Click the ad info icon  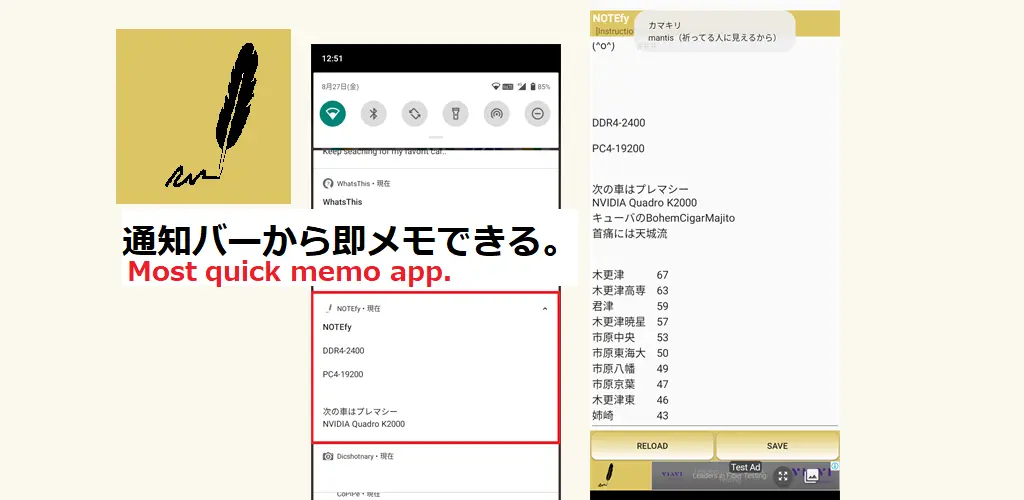pos(834,466)
